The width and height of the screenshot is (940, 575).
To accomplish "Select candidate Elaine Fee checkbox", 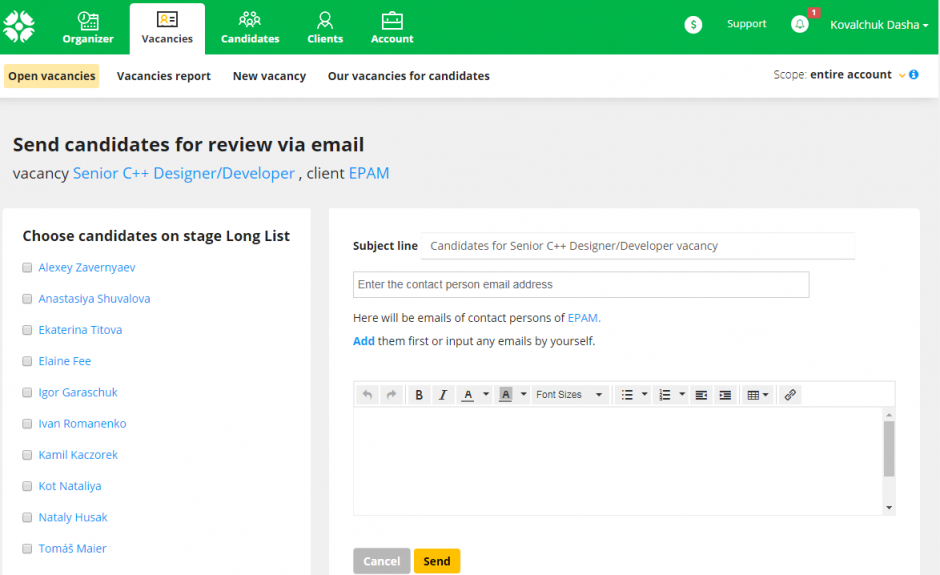I will click(x=28, y=361).
